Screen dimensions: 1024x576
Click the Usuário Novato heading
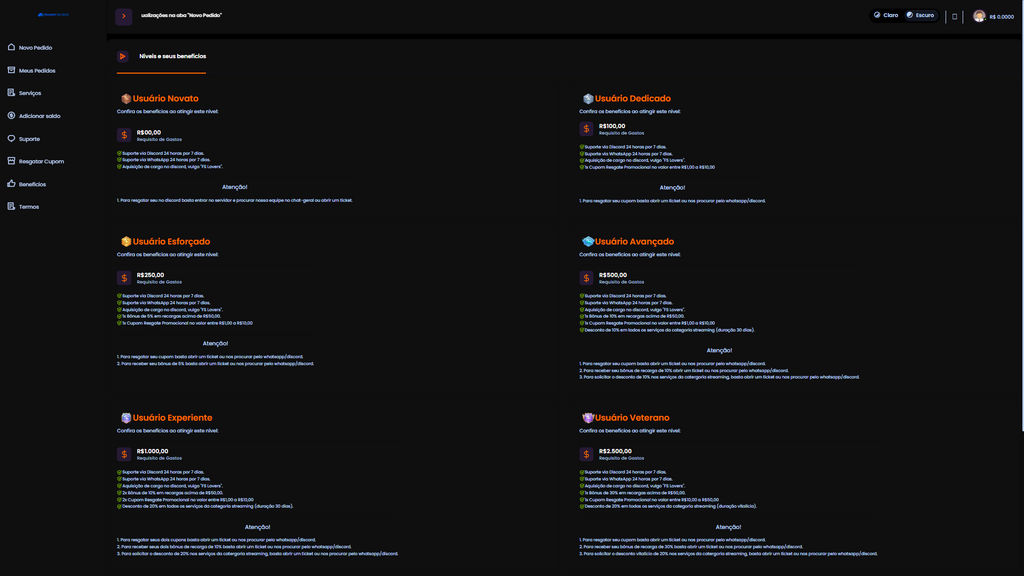coord(165,99)
